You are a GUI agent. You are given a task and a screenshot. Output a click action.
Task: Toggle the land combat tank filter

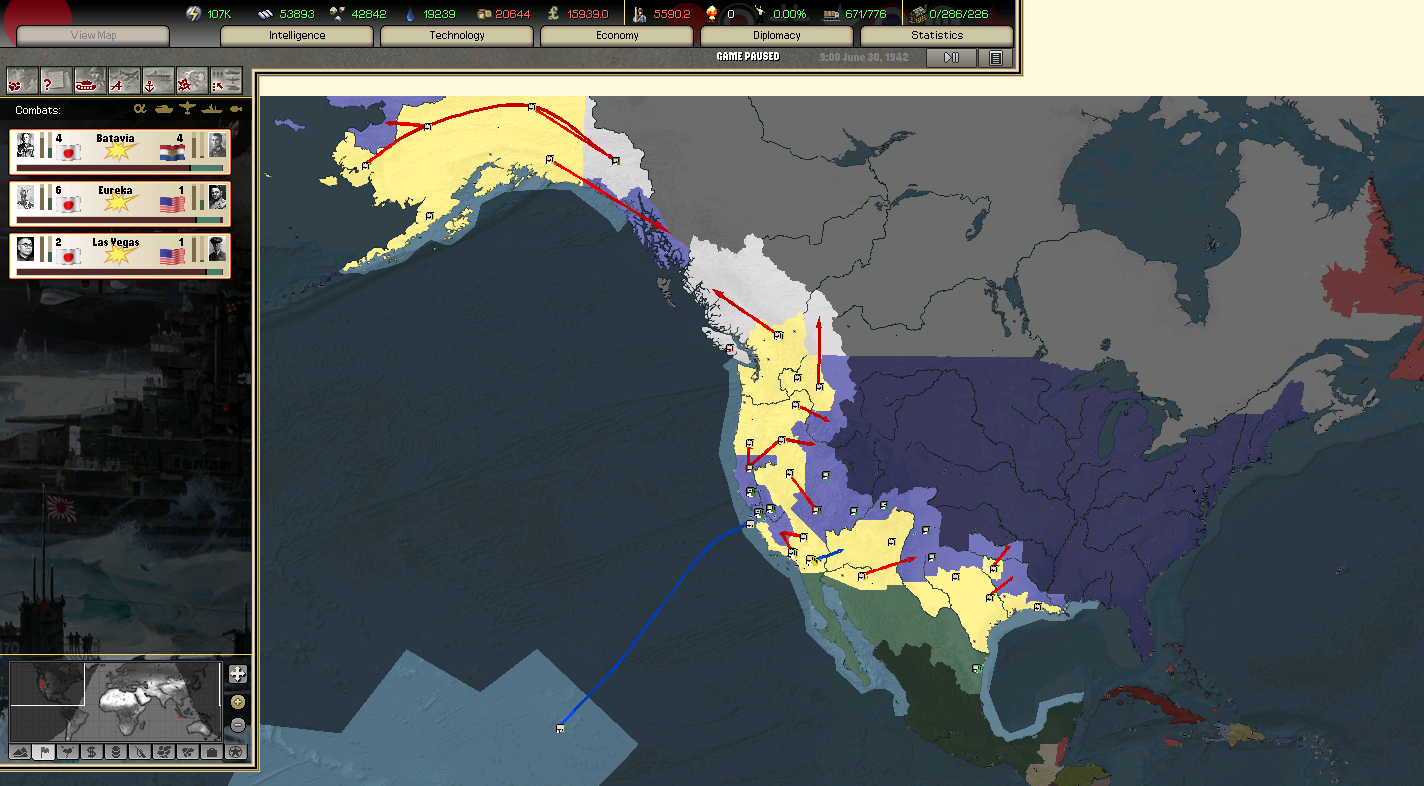(x=163, y=109)
